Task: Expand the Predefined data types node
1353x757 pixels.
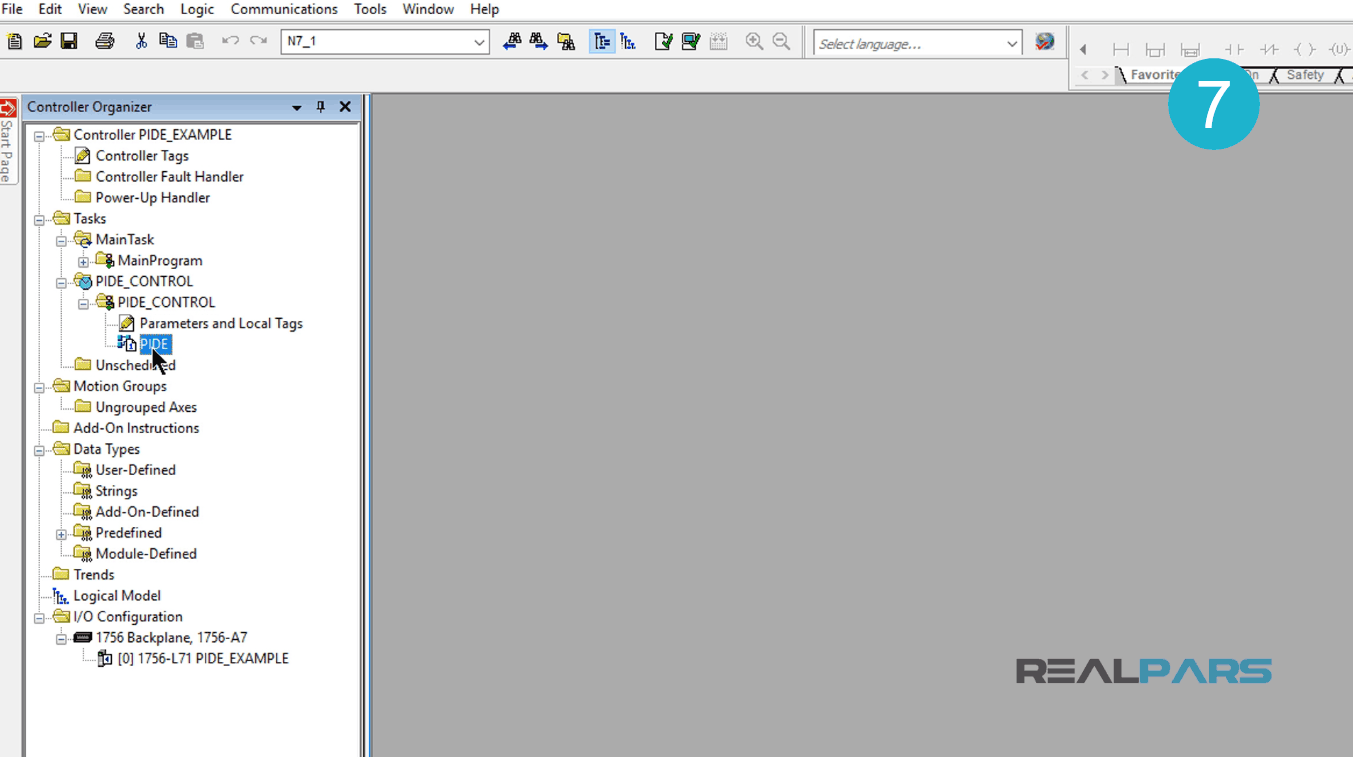Action: (61, 534)
